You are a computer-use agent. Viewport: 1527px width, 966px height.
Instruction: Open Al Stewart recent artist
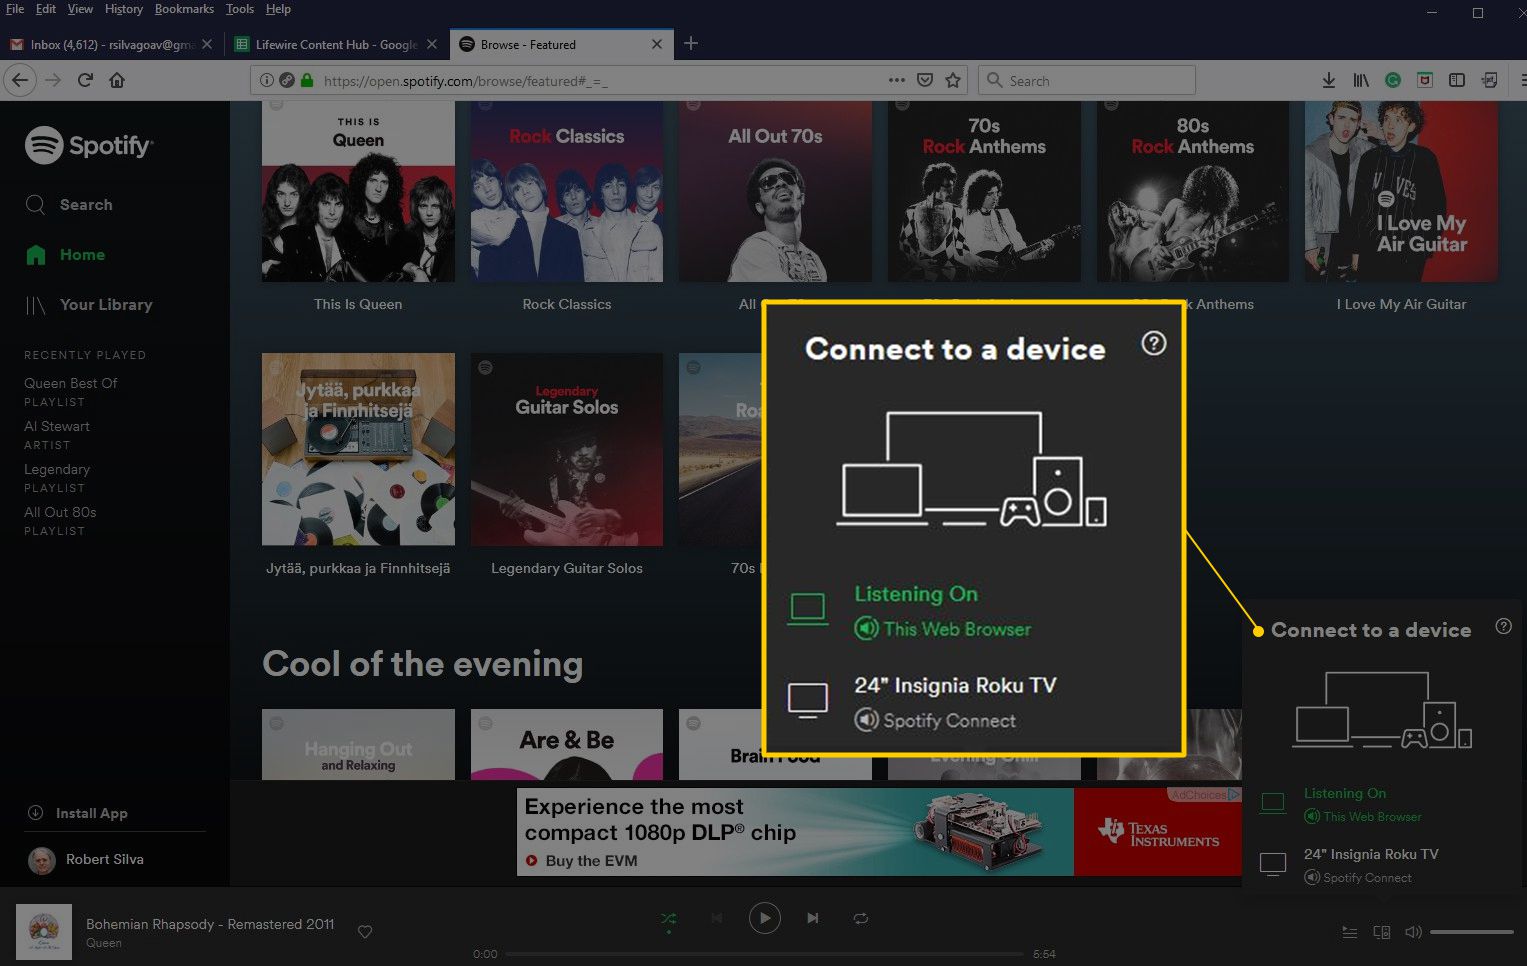coord(57,426)
